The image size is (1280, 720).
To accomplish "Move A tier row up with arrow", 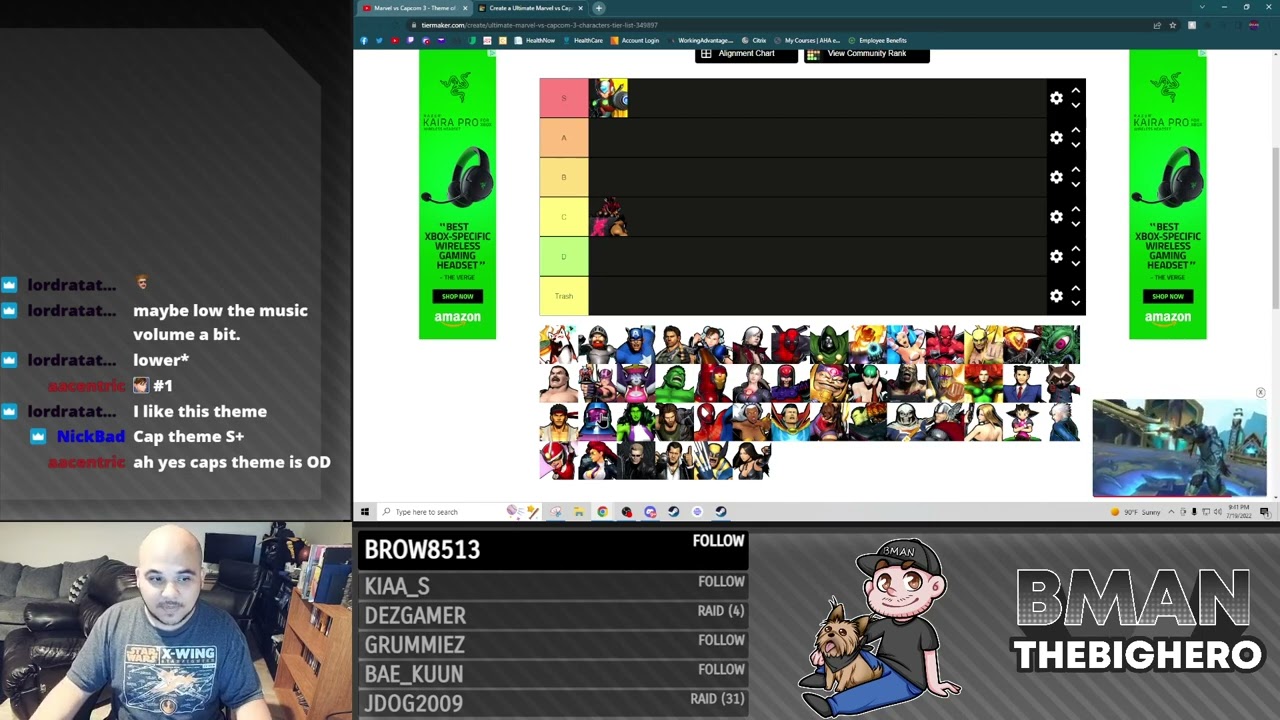I will tap(1075, 130).
